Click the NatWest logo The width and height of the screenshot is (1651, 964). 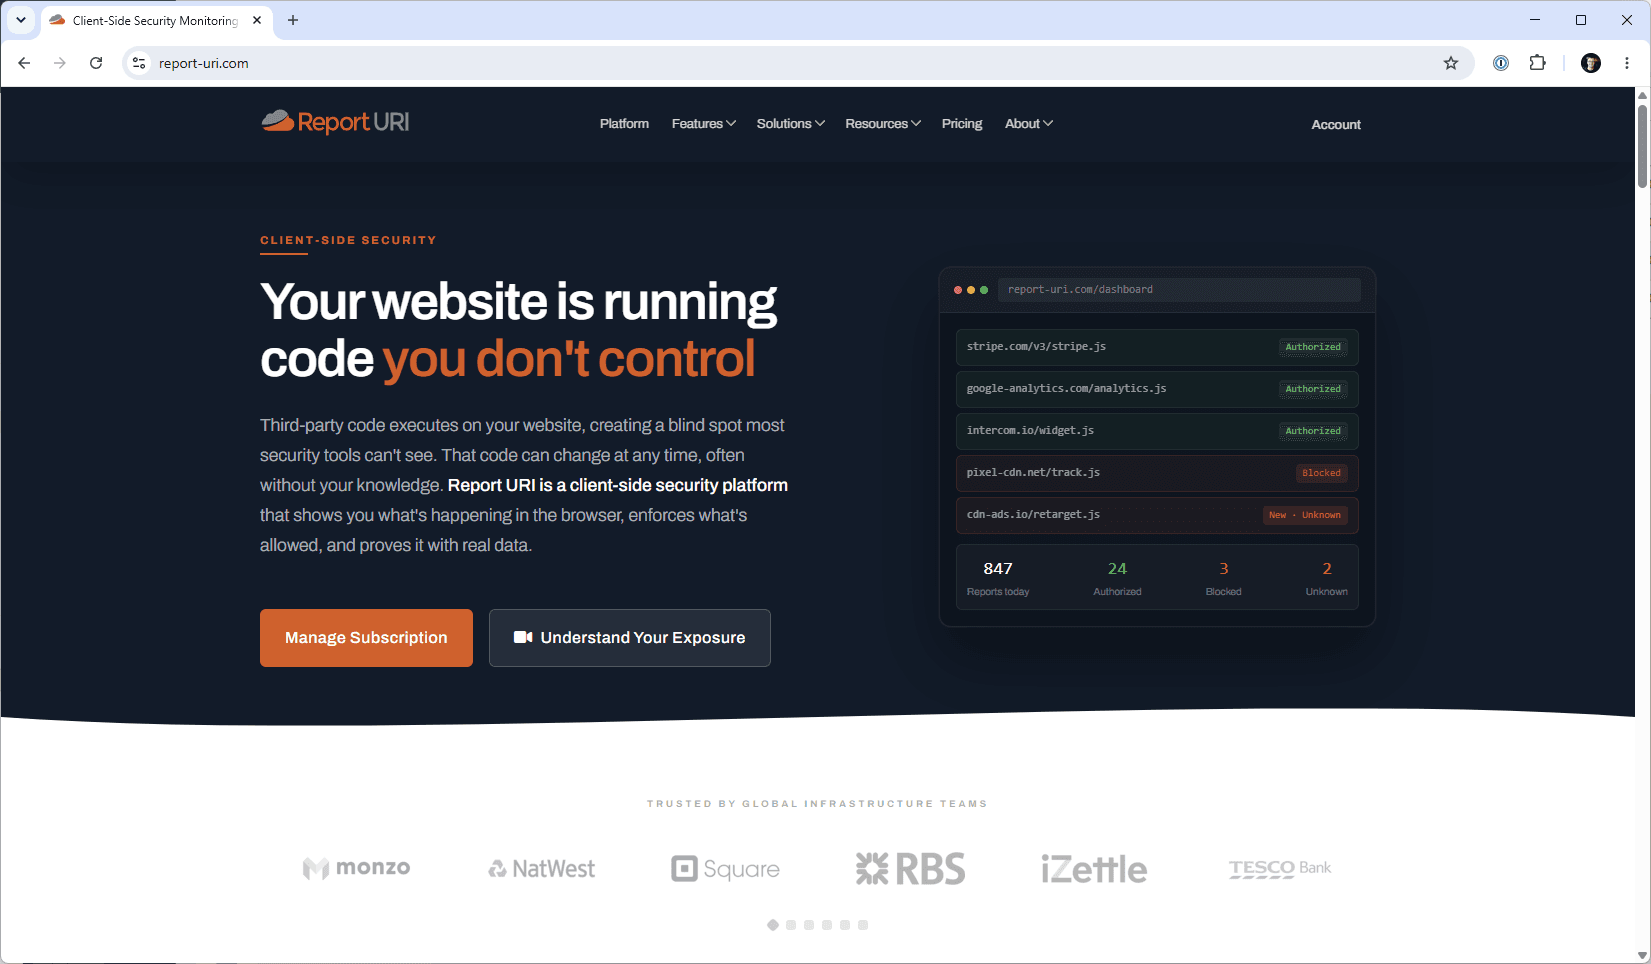[x=541, y=869]
